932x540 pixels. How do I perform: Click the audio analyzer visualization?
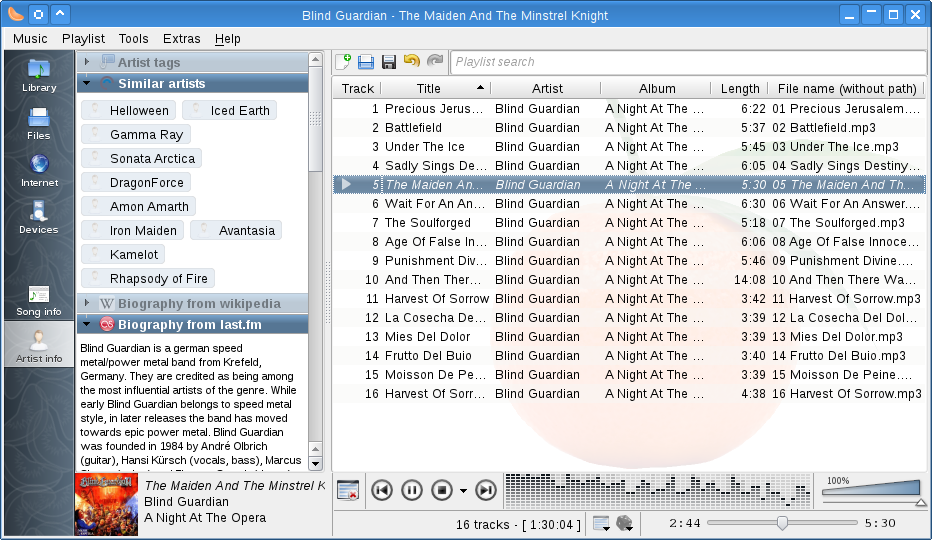pos(657,491)
